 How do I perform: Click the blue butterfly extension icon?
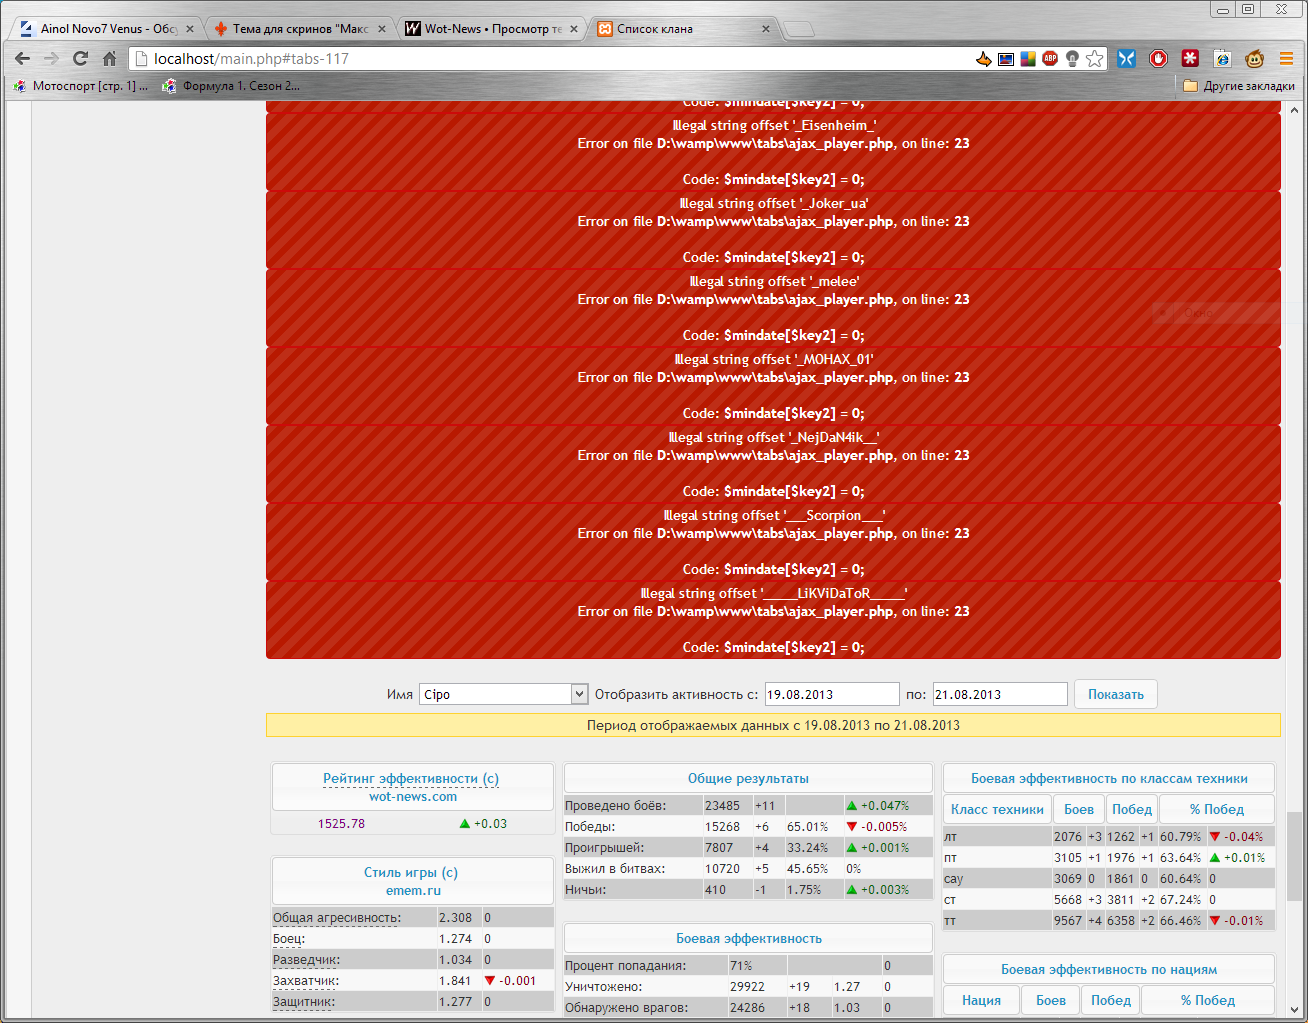1126,59
